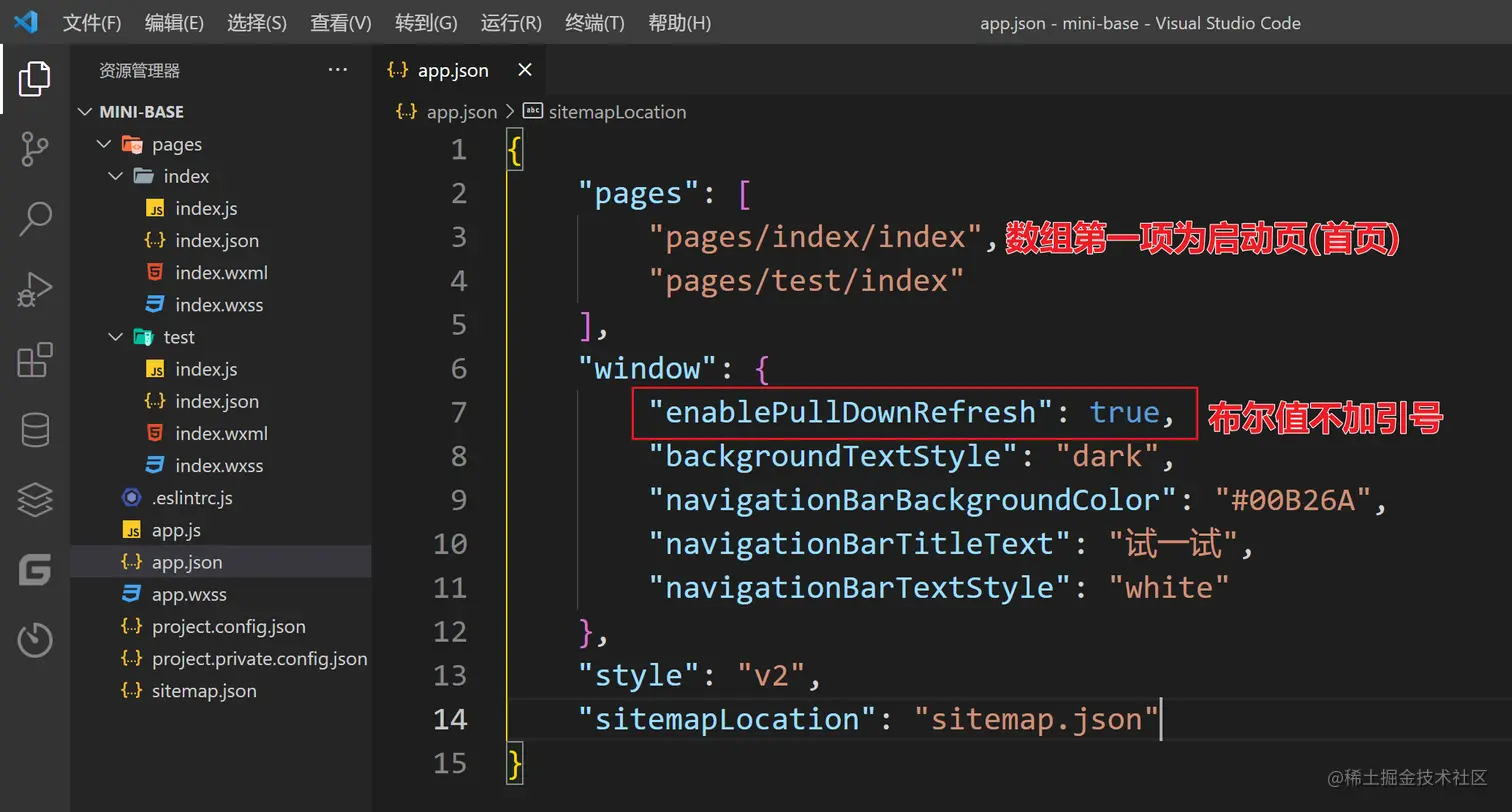Collapse the pages folder

point(102,144)
